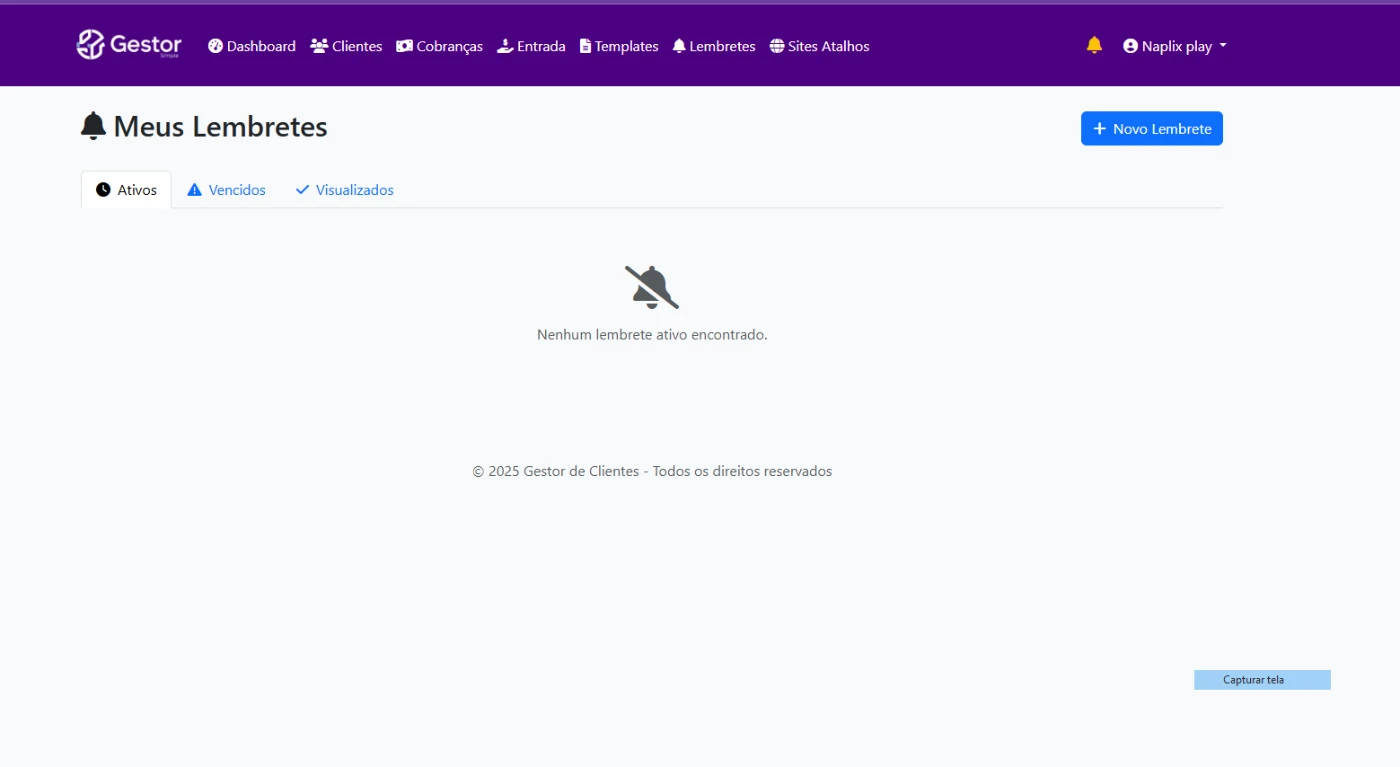Switch to the Vencidos tab

(227, 190)
